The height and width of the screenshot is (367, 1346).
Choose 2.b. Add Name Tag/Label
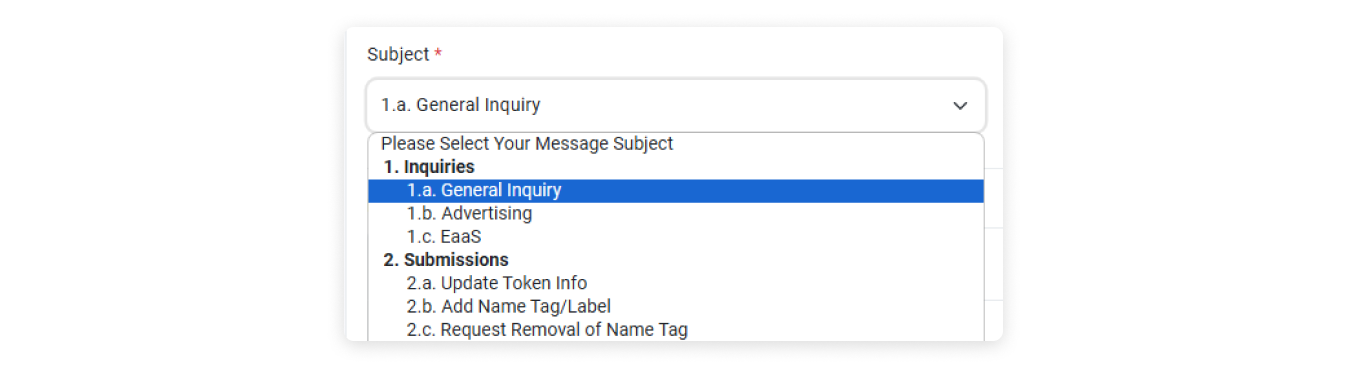pyautogui.click(x=676, y=306)
